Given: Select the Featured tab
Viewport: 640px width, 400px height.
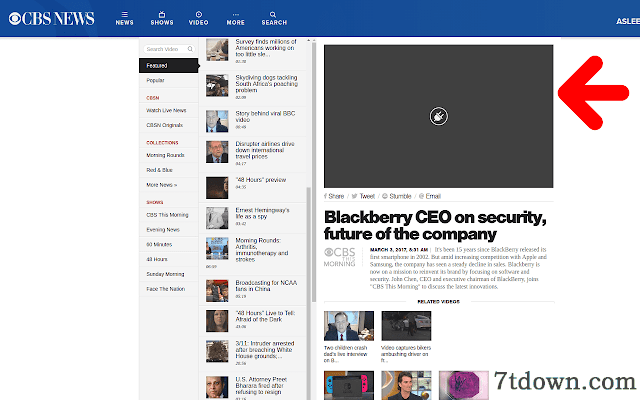Looking at the screenshot, I should [x=169, y=66].
